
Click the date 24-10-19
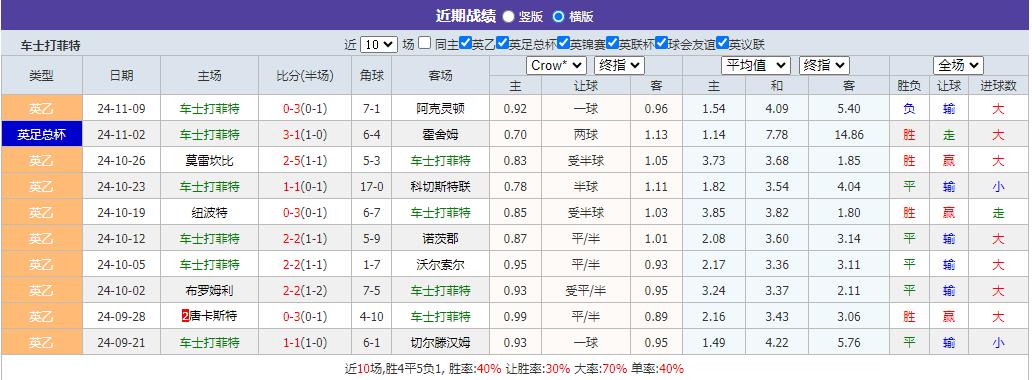click(120, 213)
